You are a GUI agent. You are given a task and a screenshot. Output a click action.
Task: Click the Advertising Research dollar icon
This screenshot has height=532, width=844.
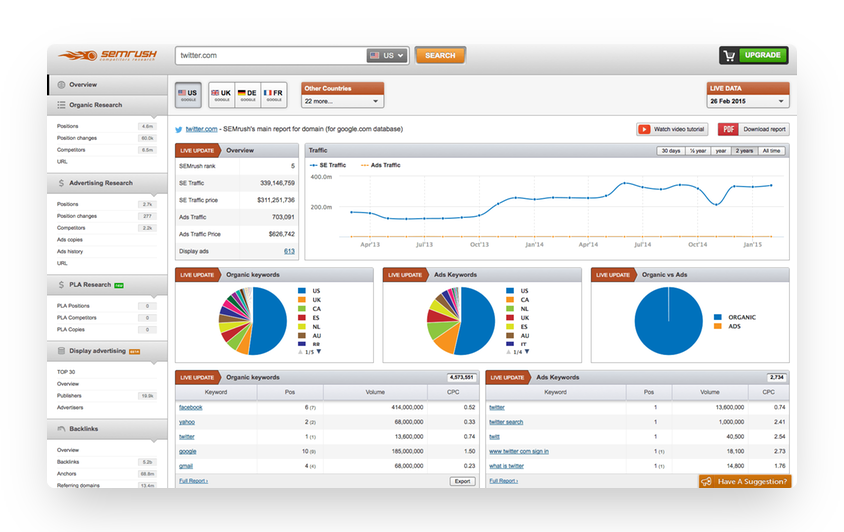tap(61, 183)
